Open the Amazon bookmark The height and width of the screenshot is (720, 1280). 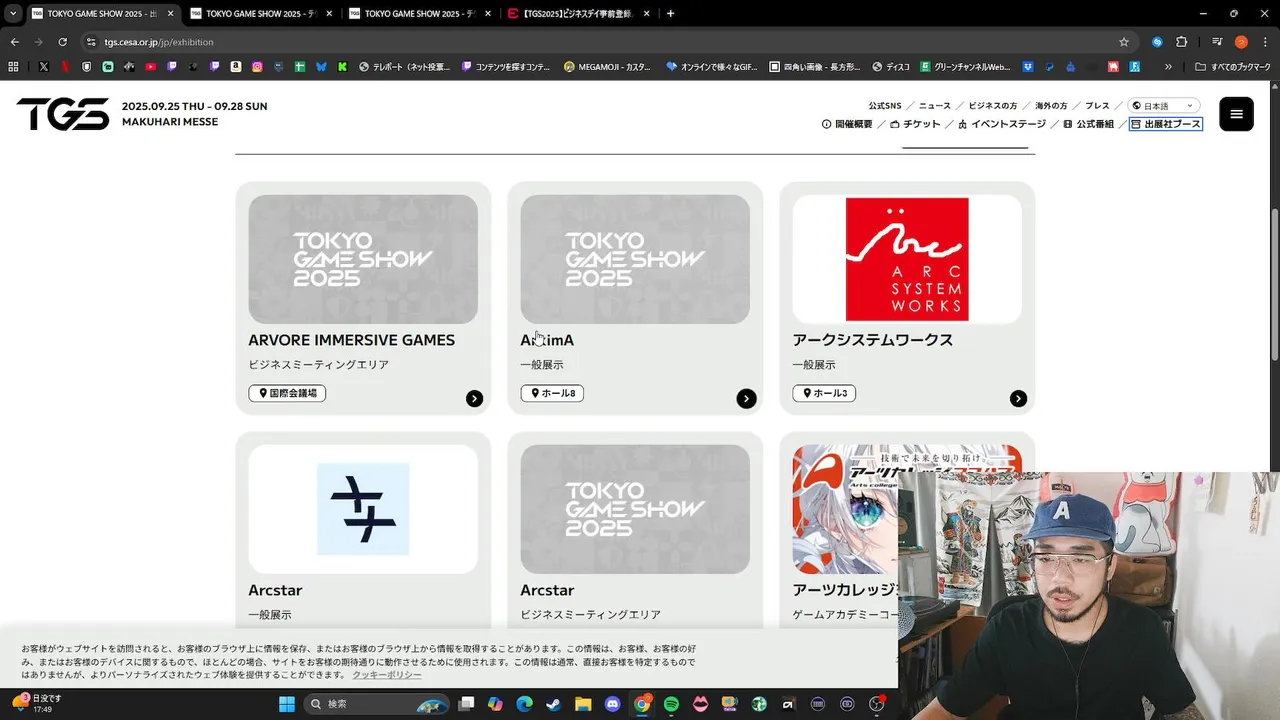click(x=236, y=67)
